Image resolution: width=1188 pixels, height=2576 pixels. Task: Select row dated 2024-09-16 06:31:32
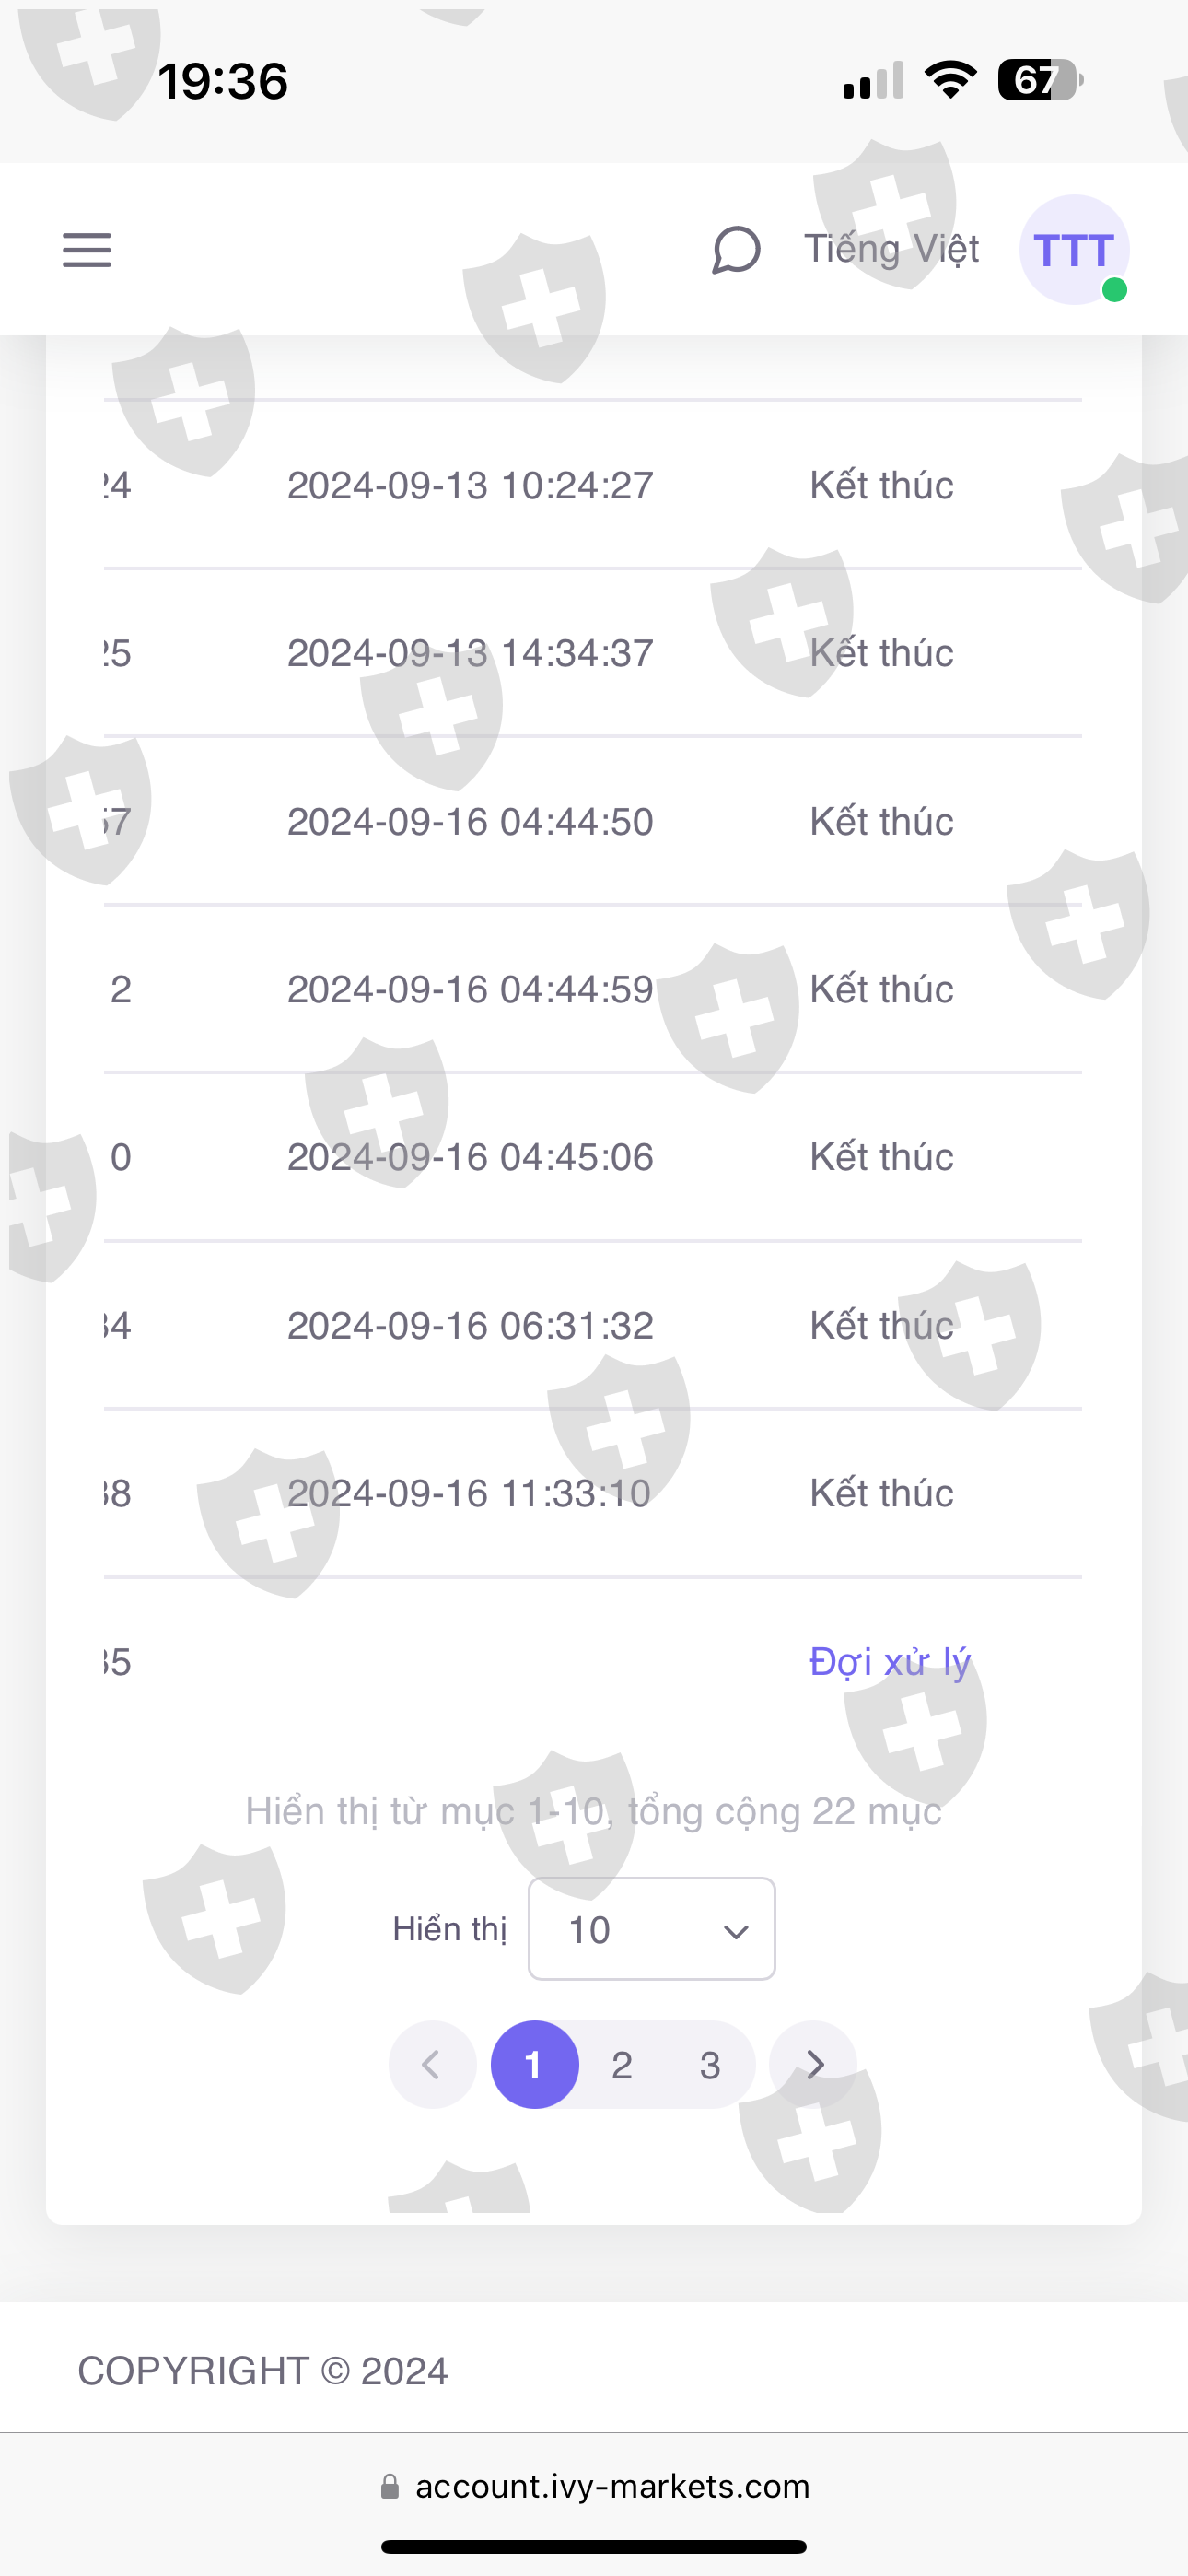click(x=470, y=1326)
